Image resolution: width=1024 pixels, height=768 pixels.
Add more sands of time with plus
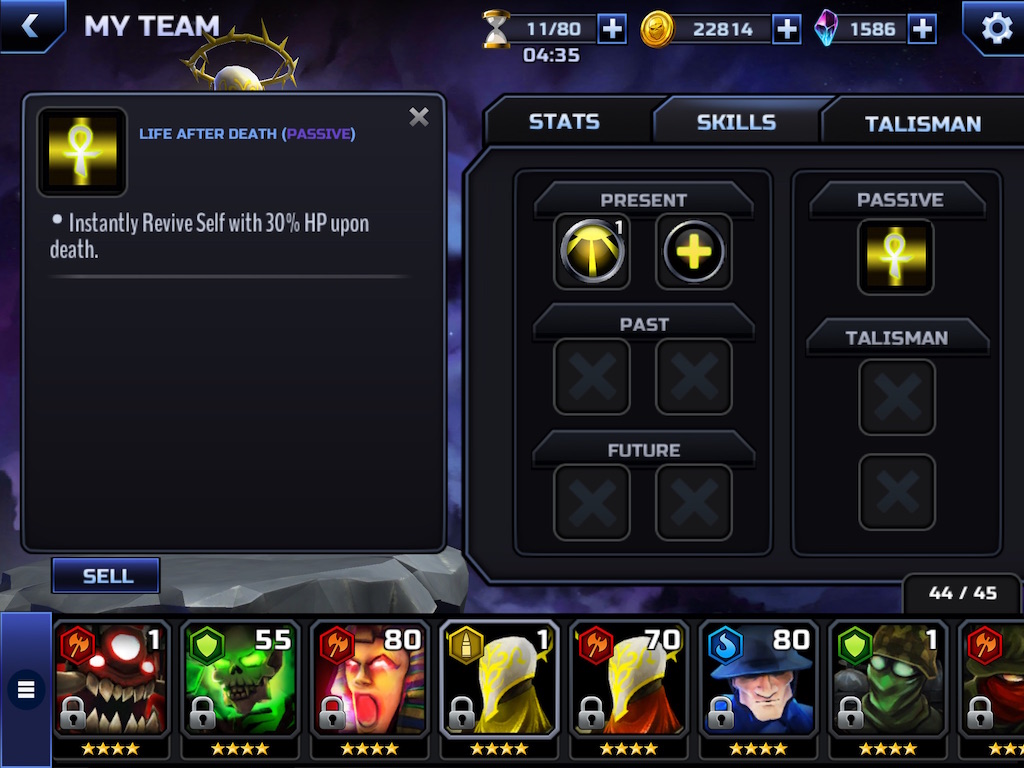point(612,29)
